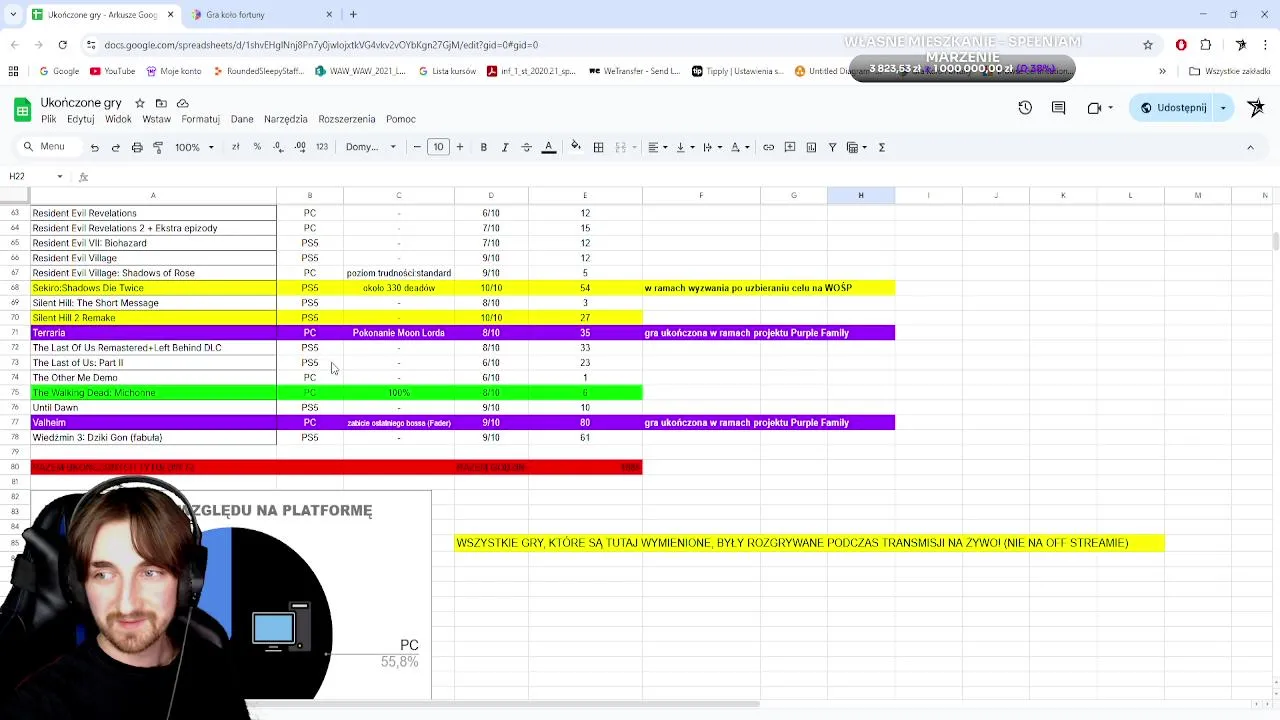Format as currency (zł)
The image size is (1280, 720).
tap(235, 147)
